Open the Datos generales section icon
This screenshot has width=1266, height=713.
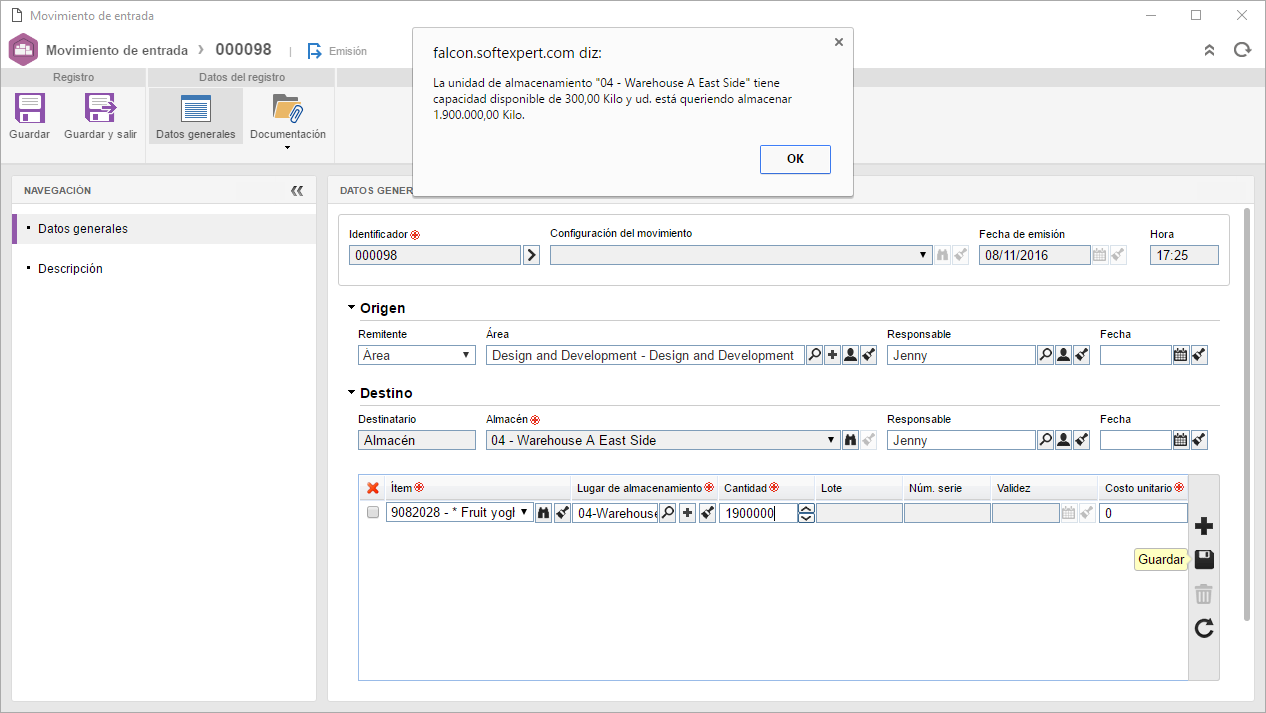coord(196,108)
